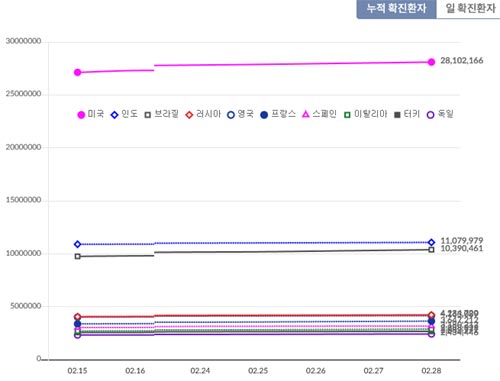Select the magenta US marker at 02.28
This screenshot has width=500, height=381.
click(x=431, y=62)
